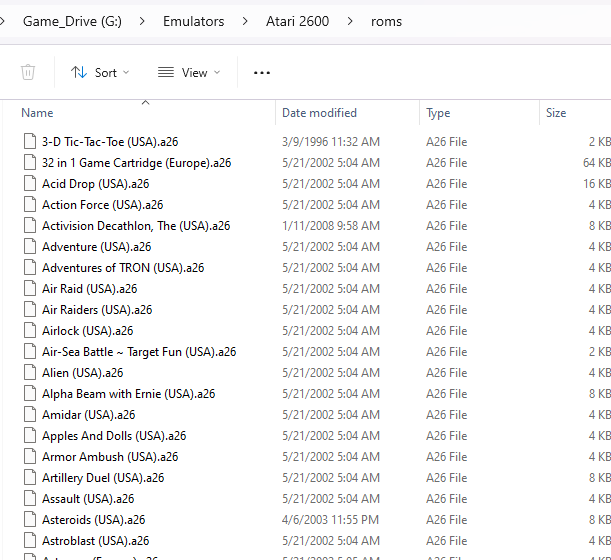The width and height of the screenshot is (611, 560).
Task: Click file icon of Activision Decathlon, The
Action: pos(30,226)
